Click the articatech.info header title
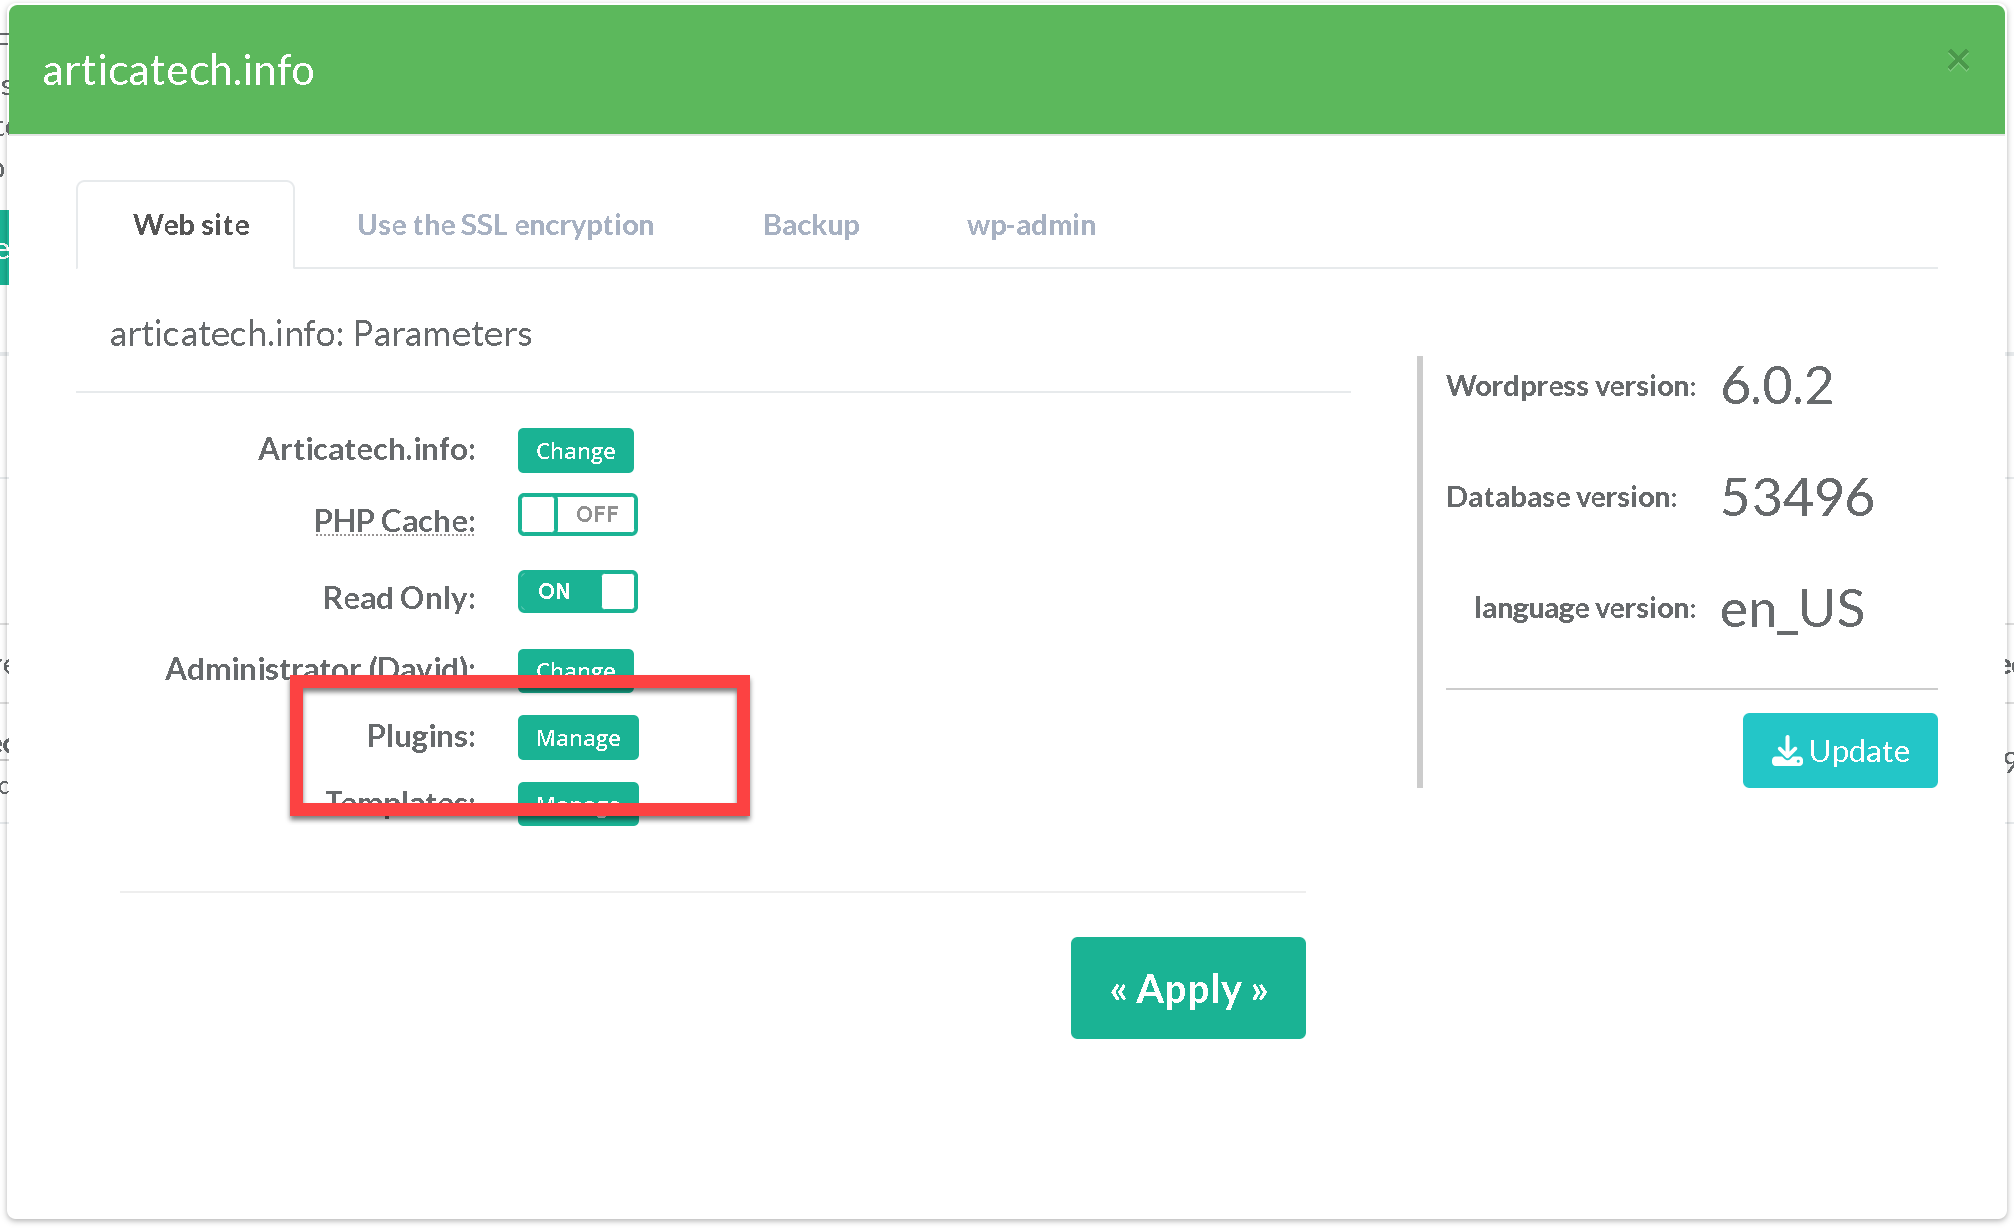2014x1230 pixels. tap(178, 70)
